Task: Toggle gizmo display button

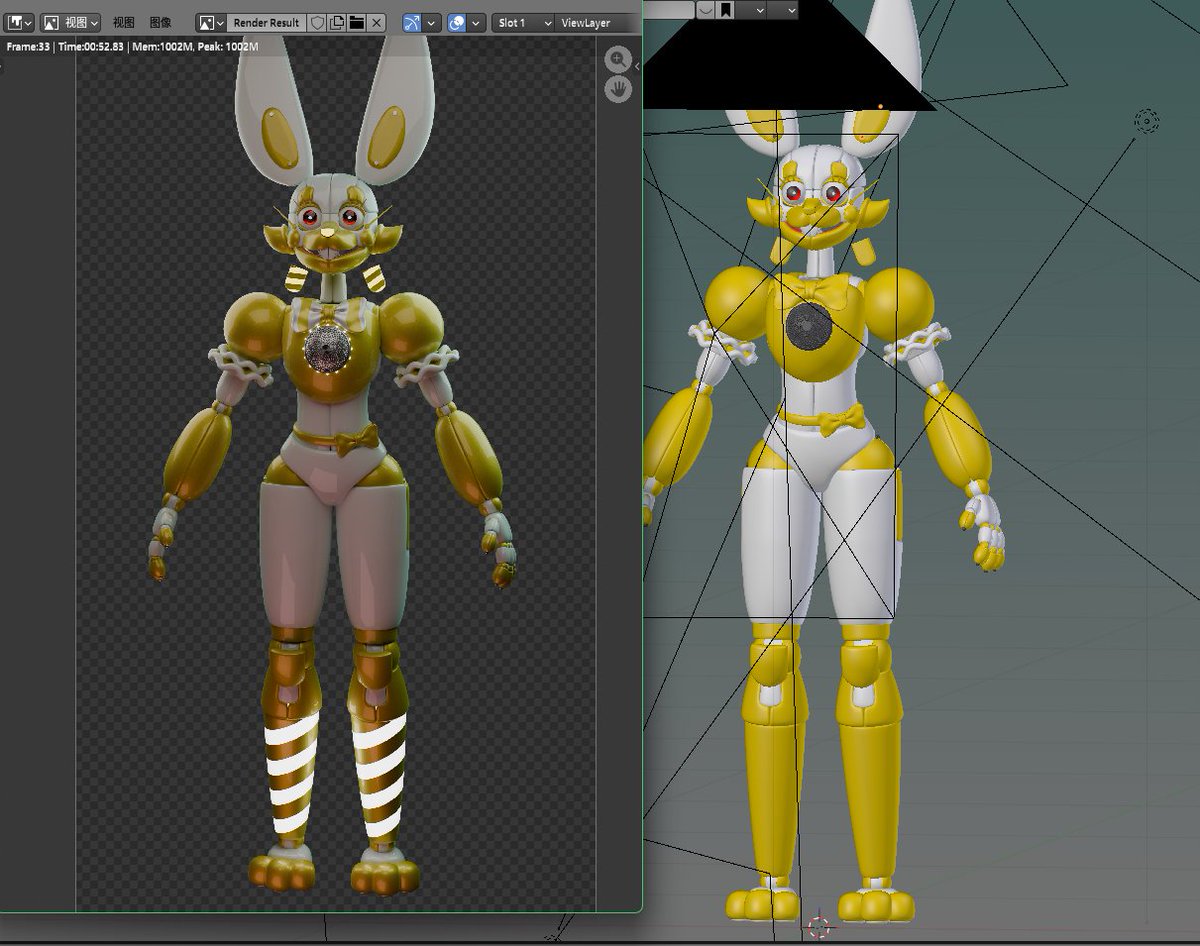Action: tap(411, 22)
